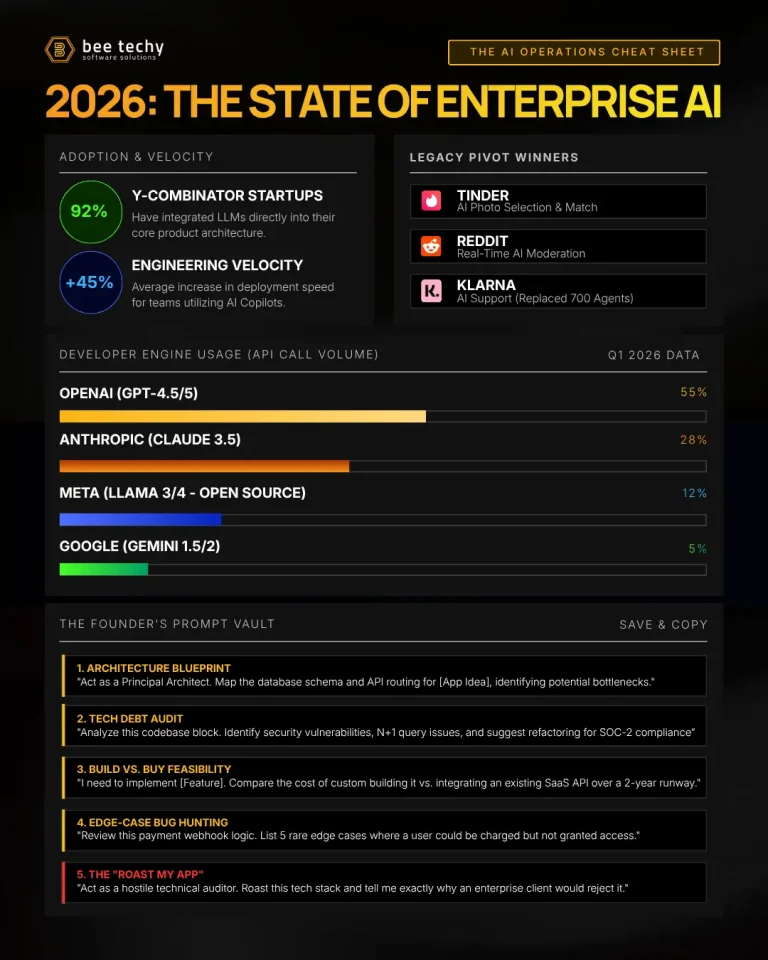Viewport: 768px width, 960px height.
Task: Click the Meta blue usage bar
Action: [x=140, y=519]
